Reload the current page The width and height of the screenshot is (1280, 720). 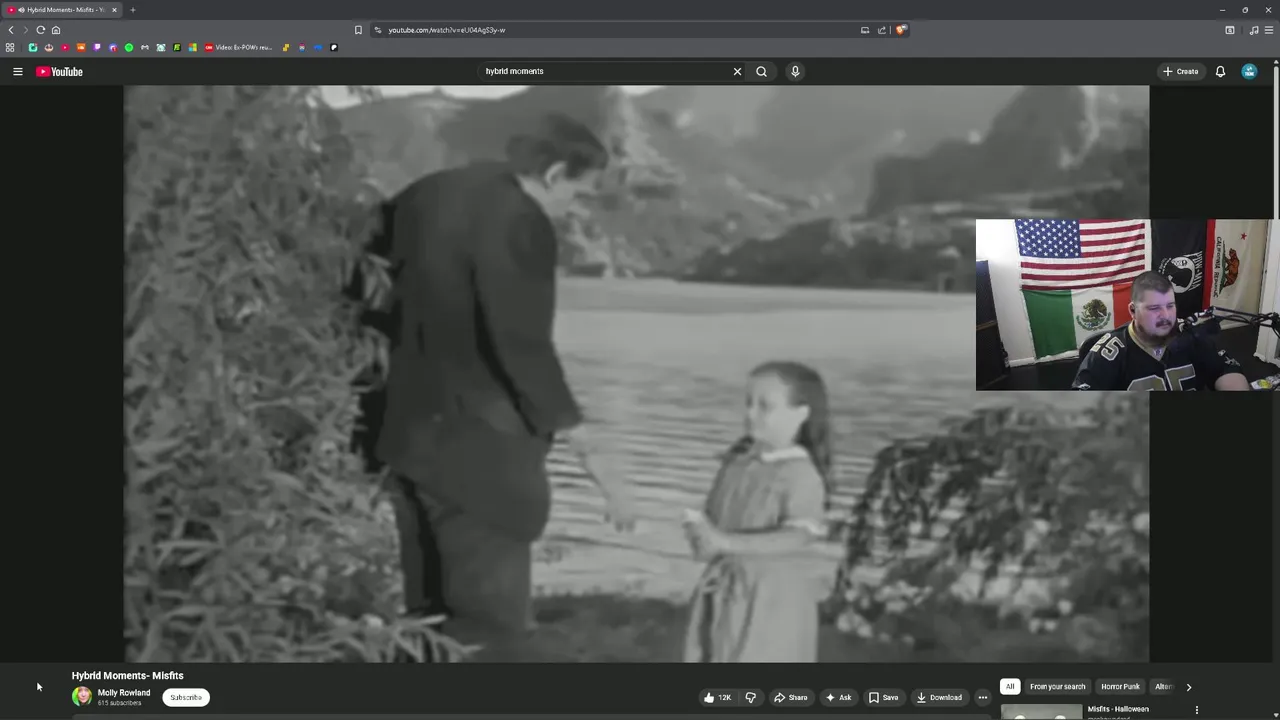pos(40,30)
